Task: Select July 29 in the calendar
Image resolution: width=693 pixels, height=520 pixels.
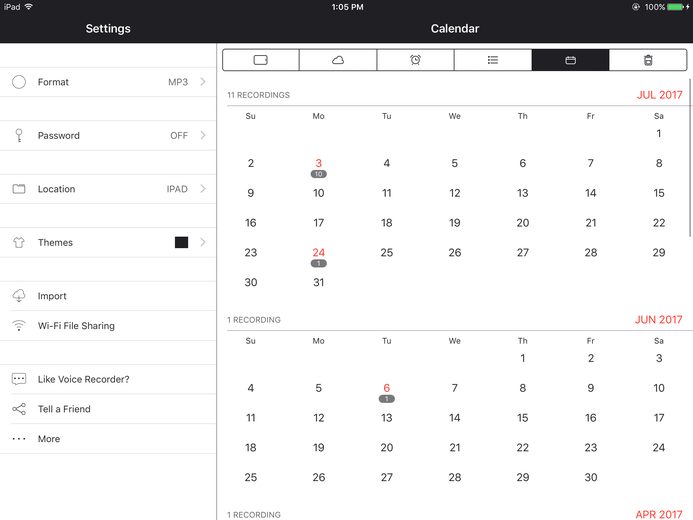Action: coord(659,253)
